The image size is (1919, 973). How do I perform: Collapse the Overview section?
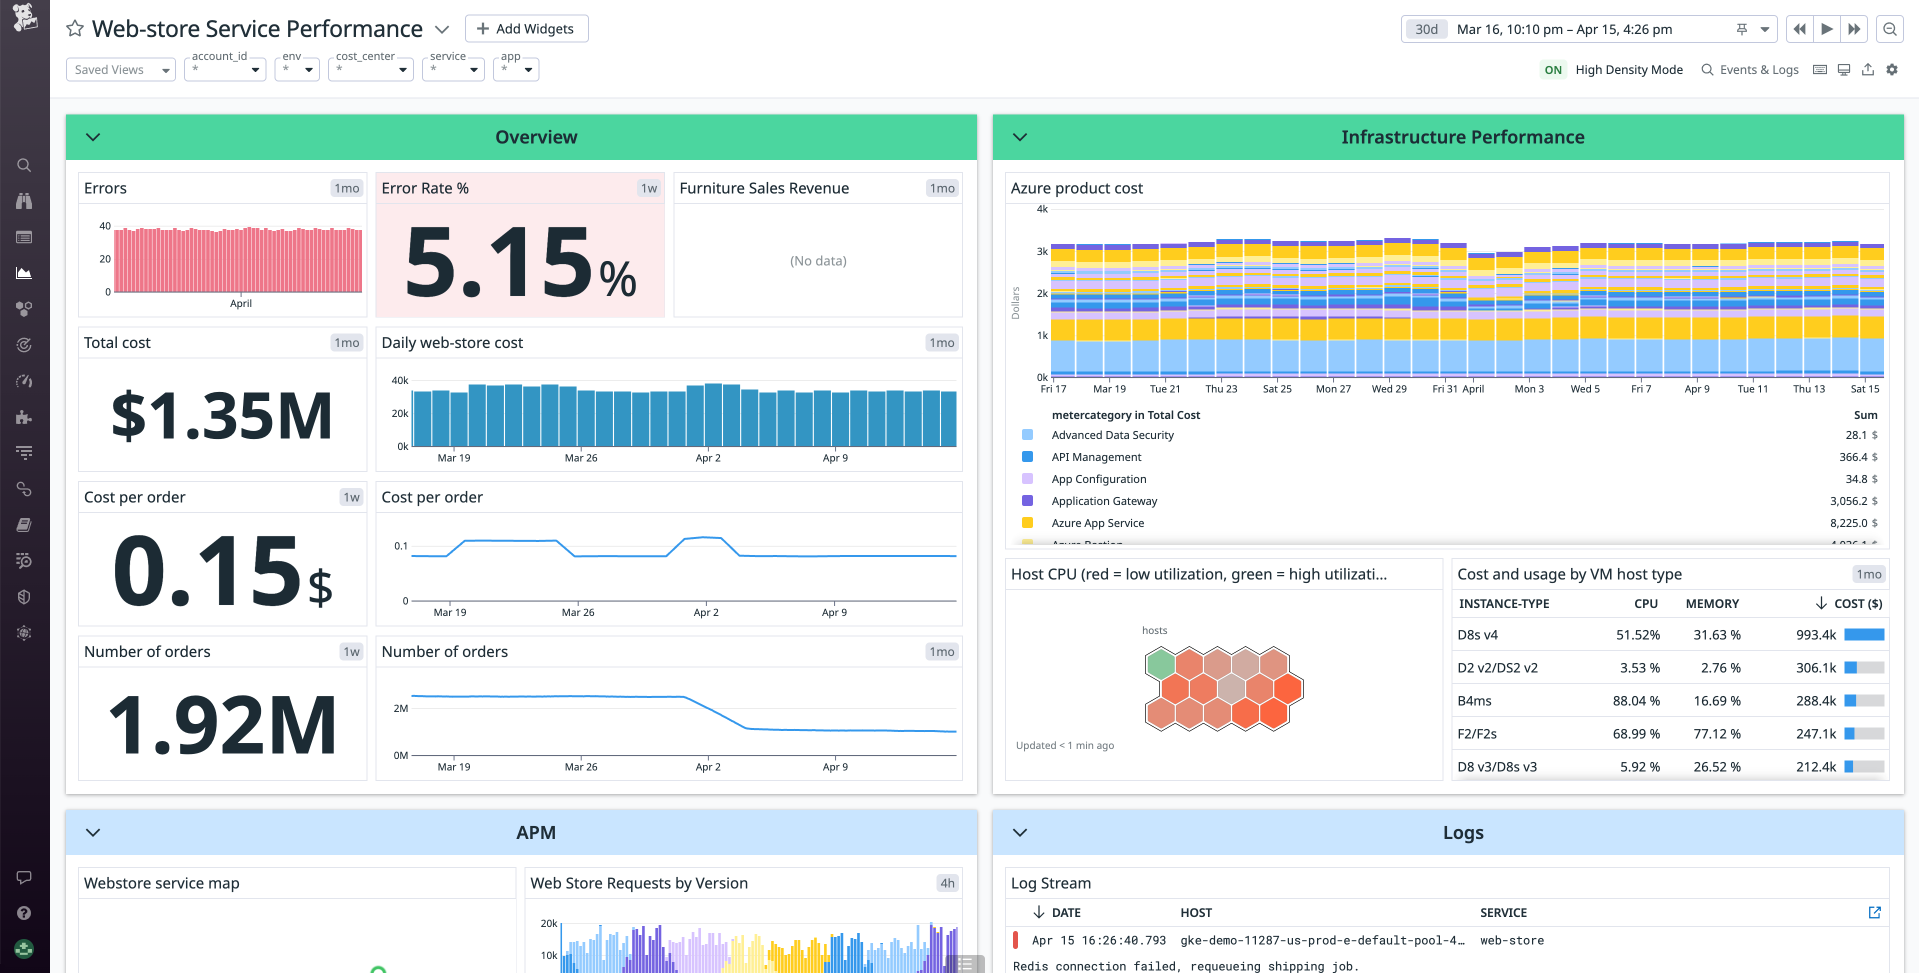pos(93,137)
